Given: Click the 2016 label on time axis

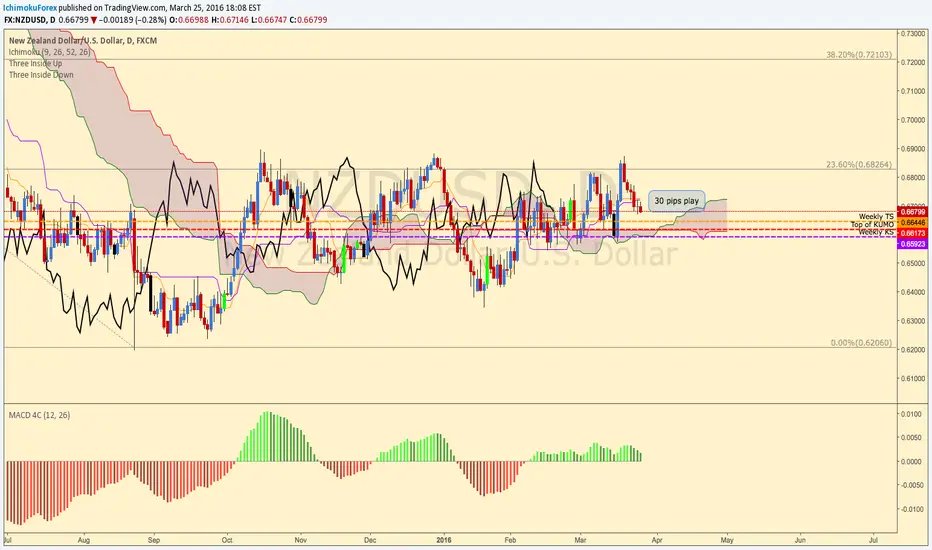Looking at the screenshot, I should point(443,540).
